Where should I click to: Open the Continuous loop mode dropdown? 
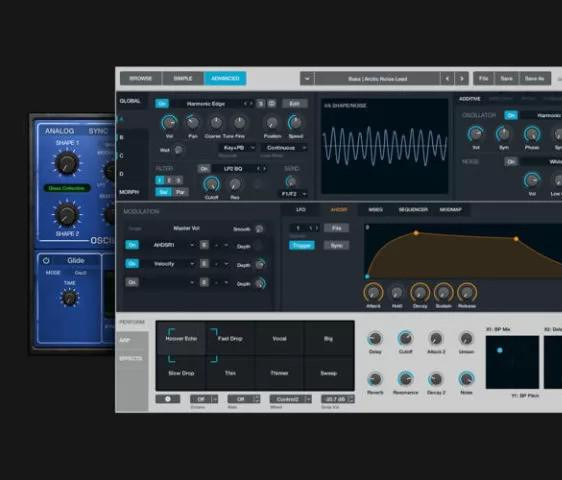pos(284,148)
